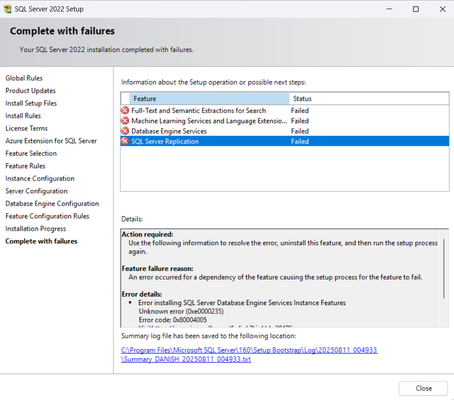Select the Feature Selection step
The height and width of the screenshot is (400, 454).
click(31, 153)
